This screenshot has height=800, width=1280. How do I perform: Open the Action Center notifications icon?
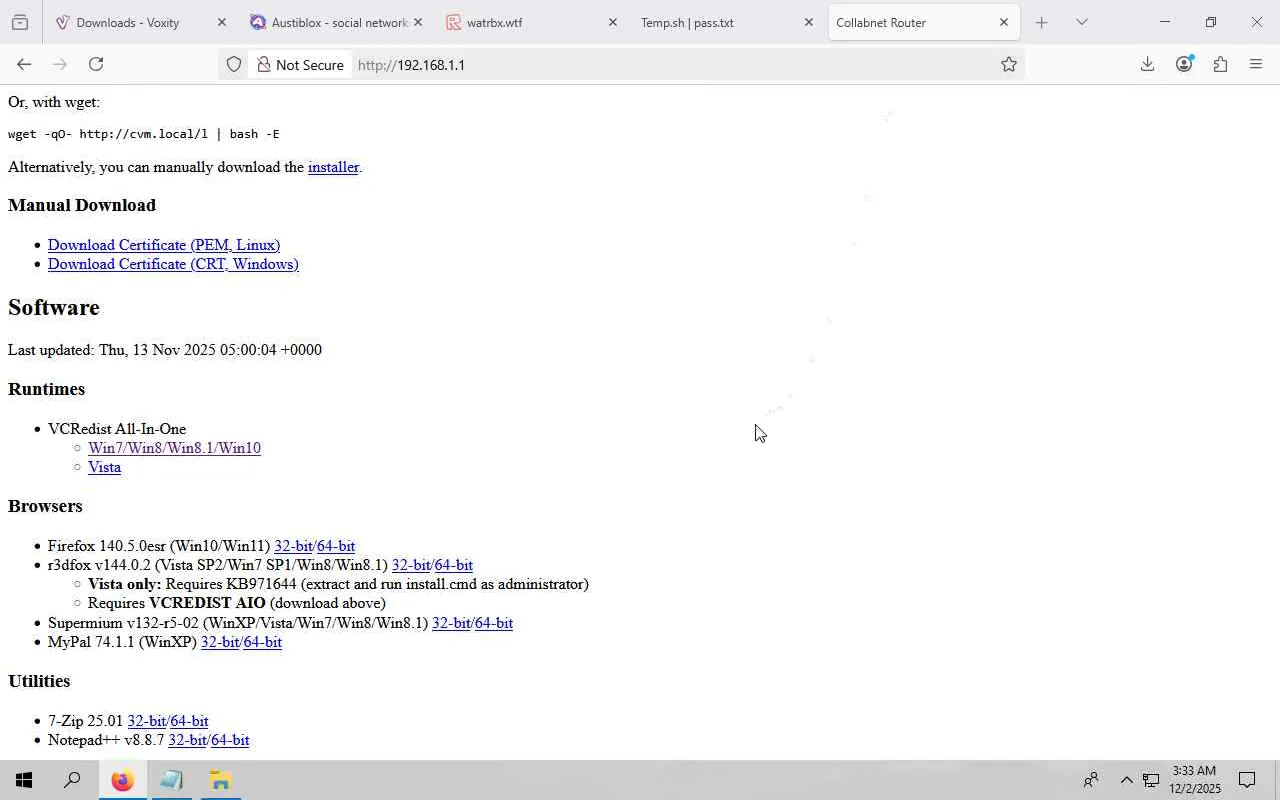(1247, 780)
